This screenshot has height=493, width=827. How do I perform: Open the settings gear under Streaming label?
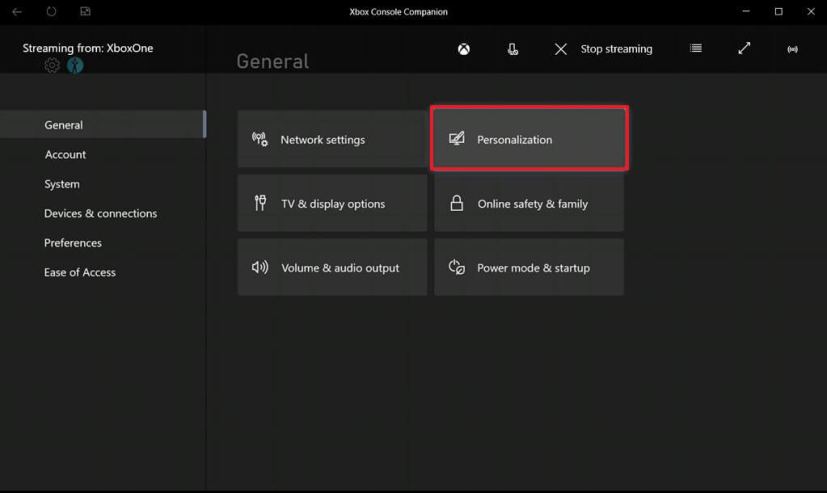click(x=52, y=65)
